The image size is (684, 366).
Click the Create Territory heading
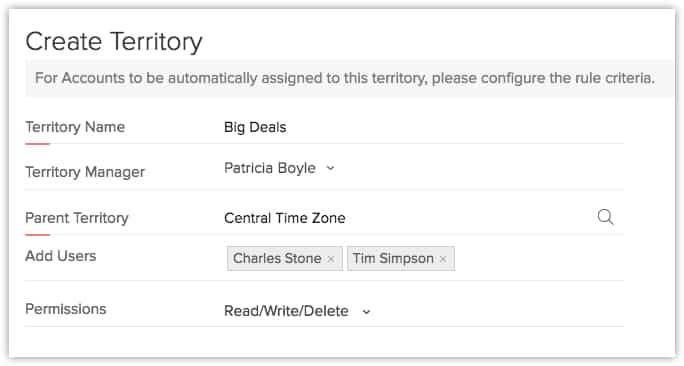click(x=114, y=42)
